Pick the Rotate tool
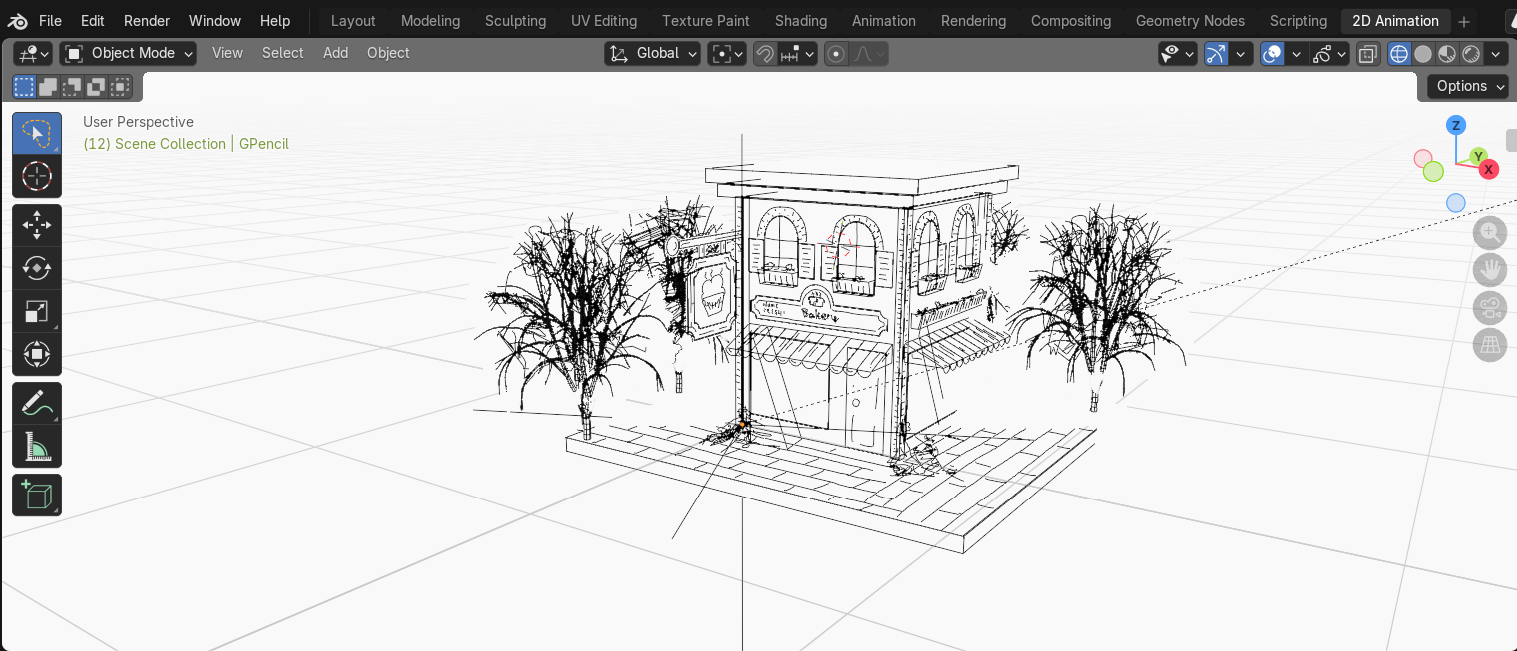This screenshot has height=651, width=1517. pyautogui.click(x=37, y=268)
